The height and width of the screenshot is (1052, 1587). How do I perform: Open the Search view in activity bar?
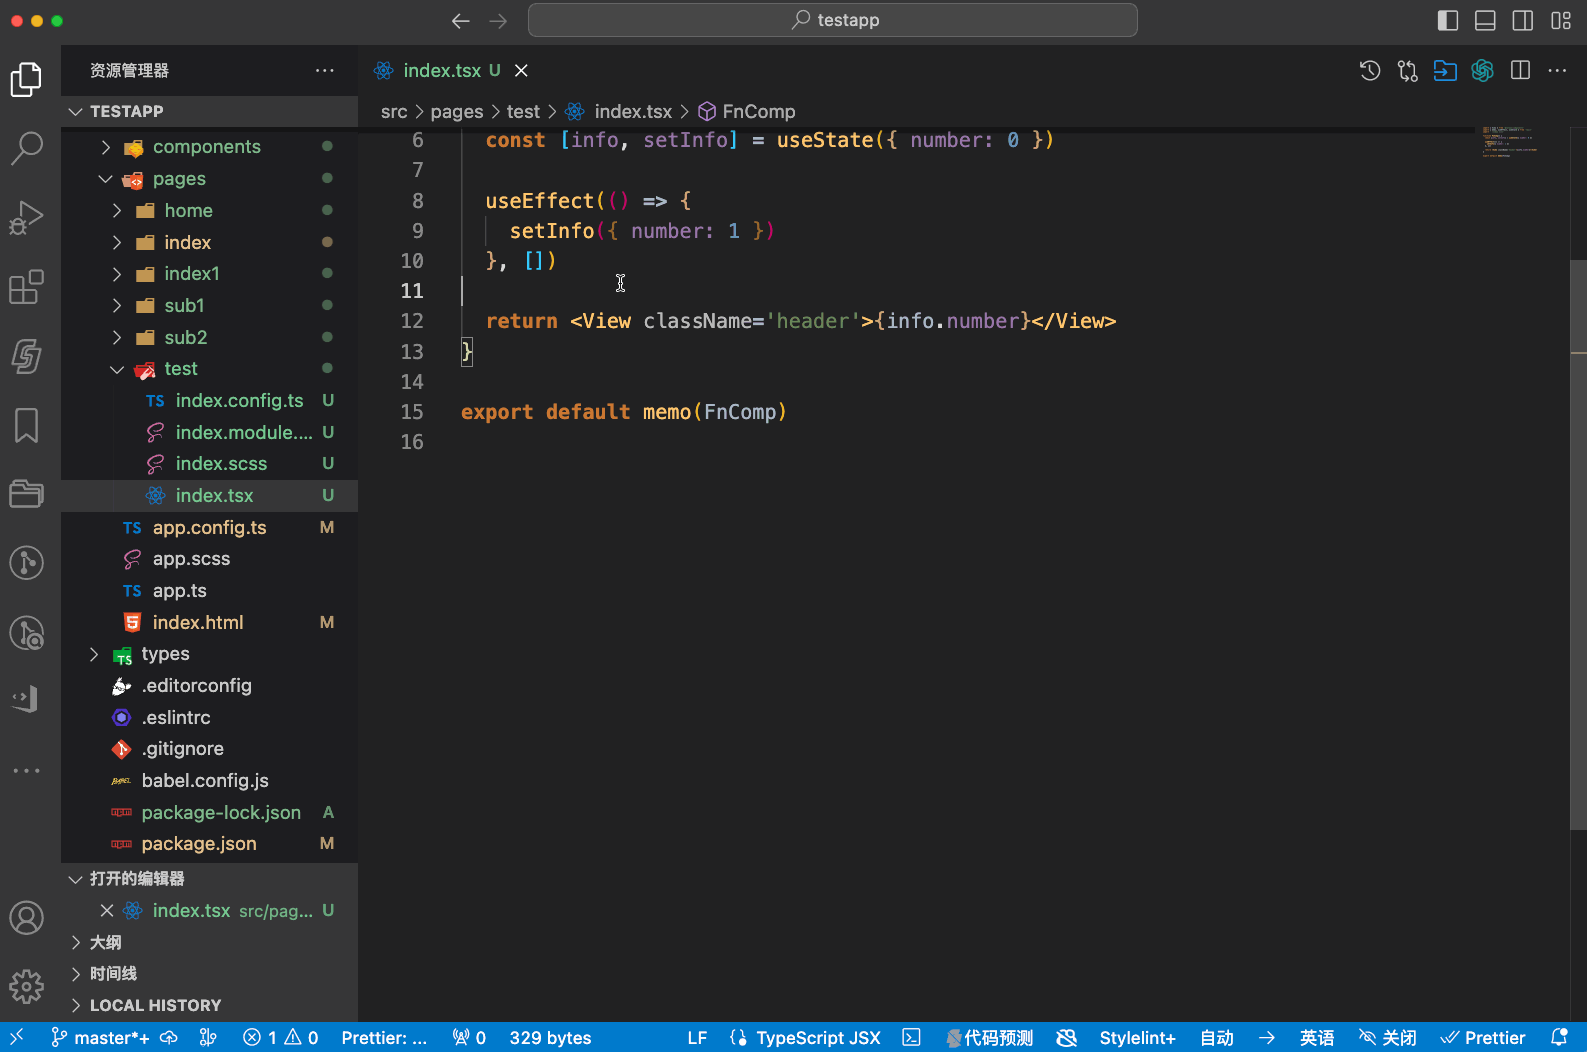(x=26, y=148)
